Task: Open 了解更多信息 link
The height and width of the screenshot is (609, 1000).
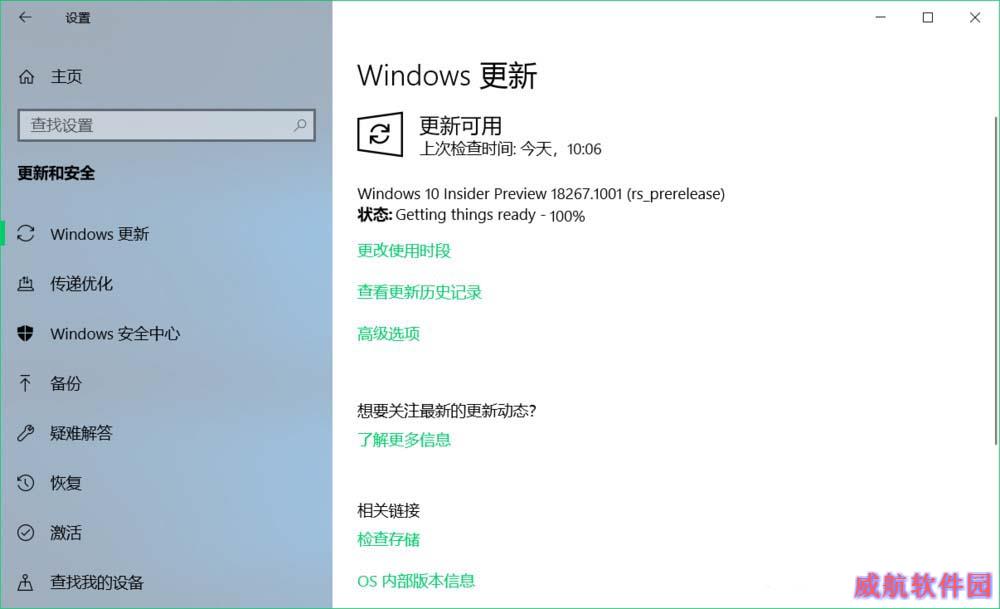Action: click(404, 439)
